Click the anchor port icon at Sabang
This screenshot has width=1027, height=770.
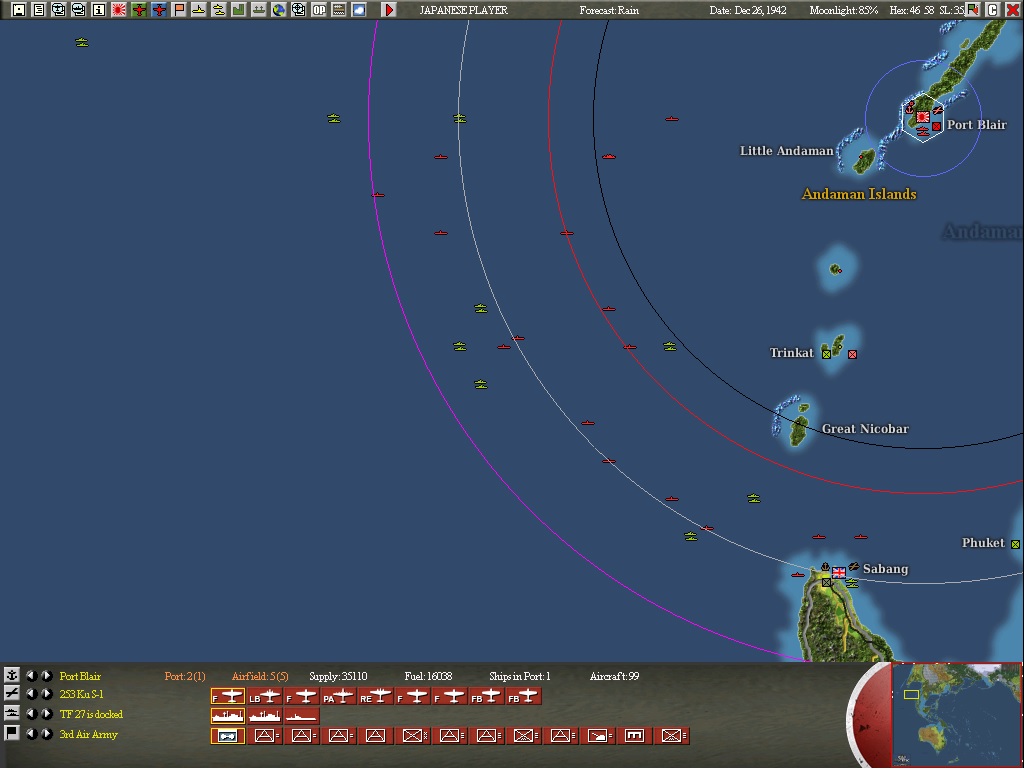click(825, 566)
